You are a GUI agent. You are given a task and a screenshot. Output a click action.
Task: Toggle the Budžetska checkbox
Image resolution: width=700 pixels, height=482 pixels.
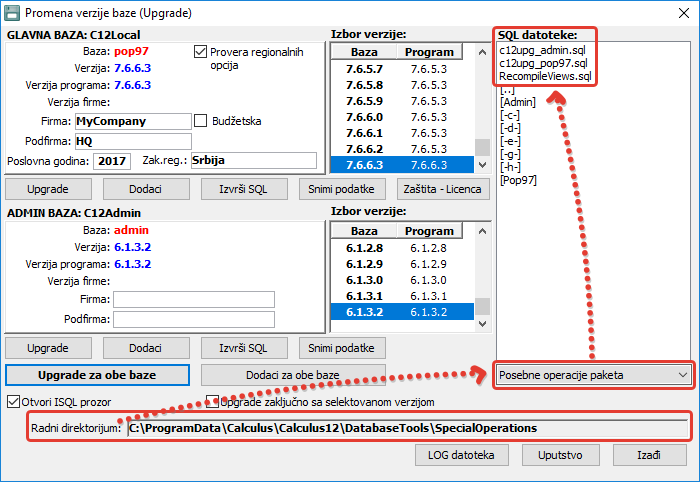tap(201, 121)
